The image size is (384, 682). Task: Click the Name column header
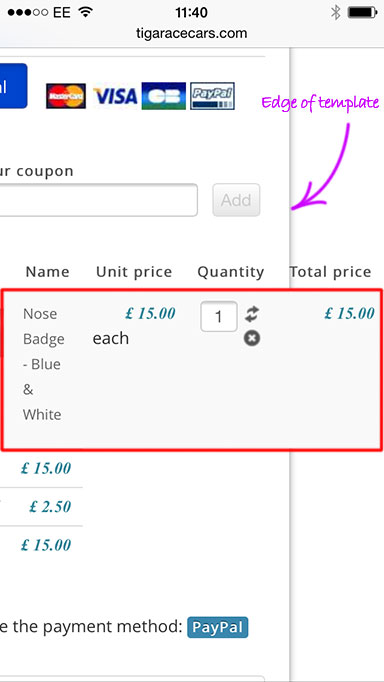tap(47, 272)
